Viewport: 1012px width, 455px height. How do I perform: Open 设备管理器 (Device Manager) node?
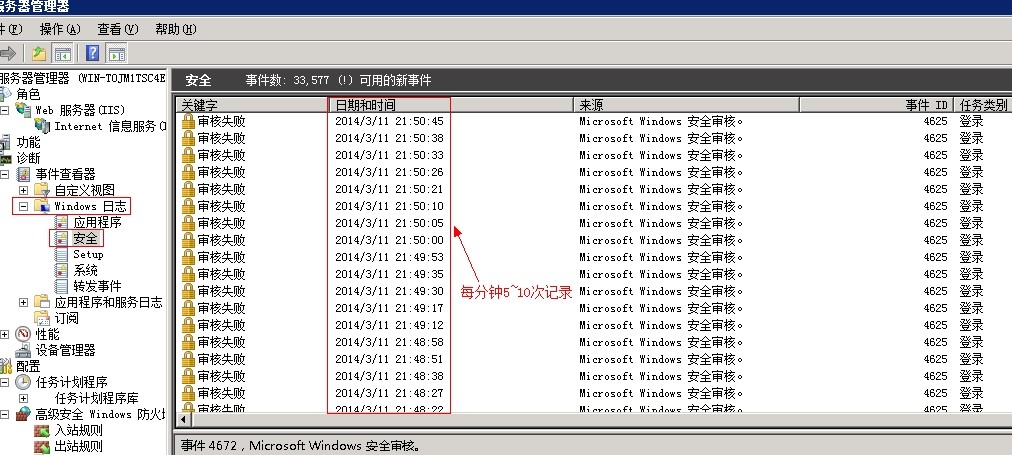[x=65, y=350]
